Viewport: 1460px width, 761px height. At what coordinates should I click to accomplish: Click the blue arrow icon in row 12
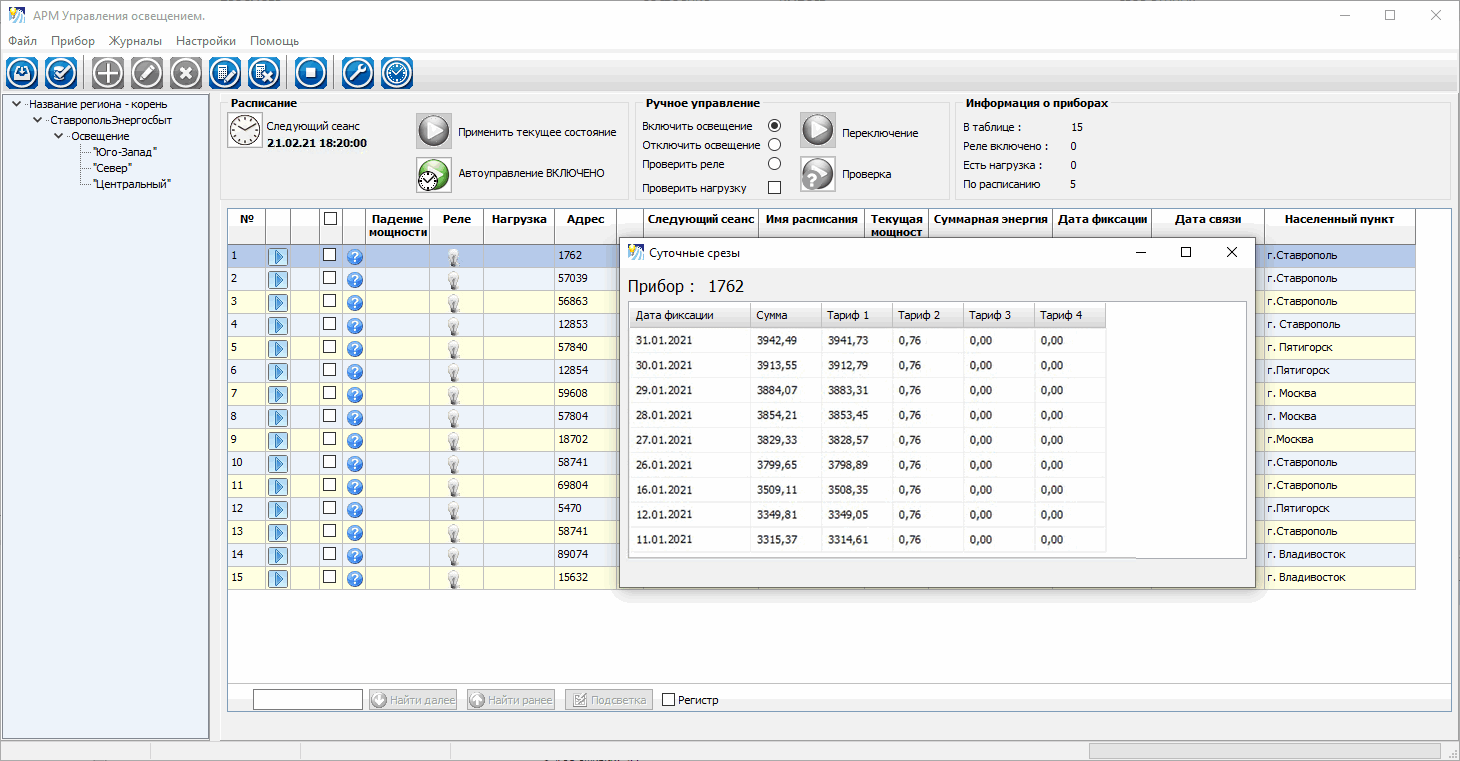[278, 510]
